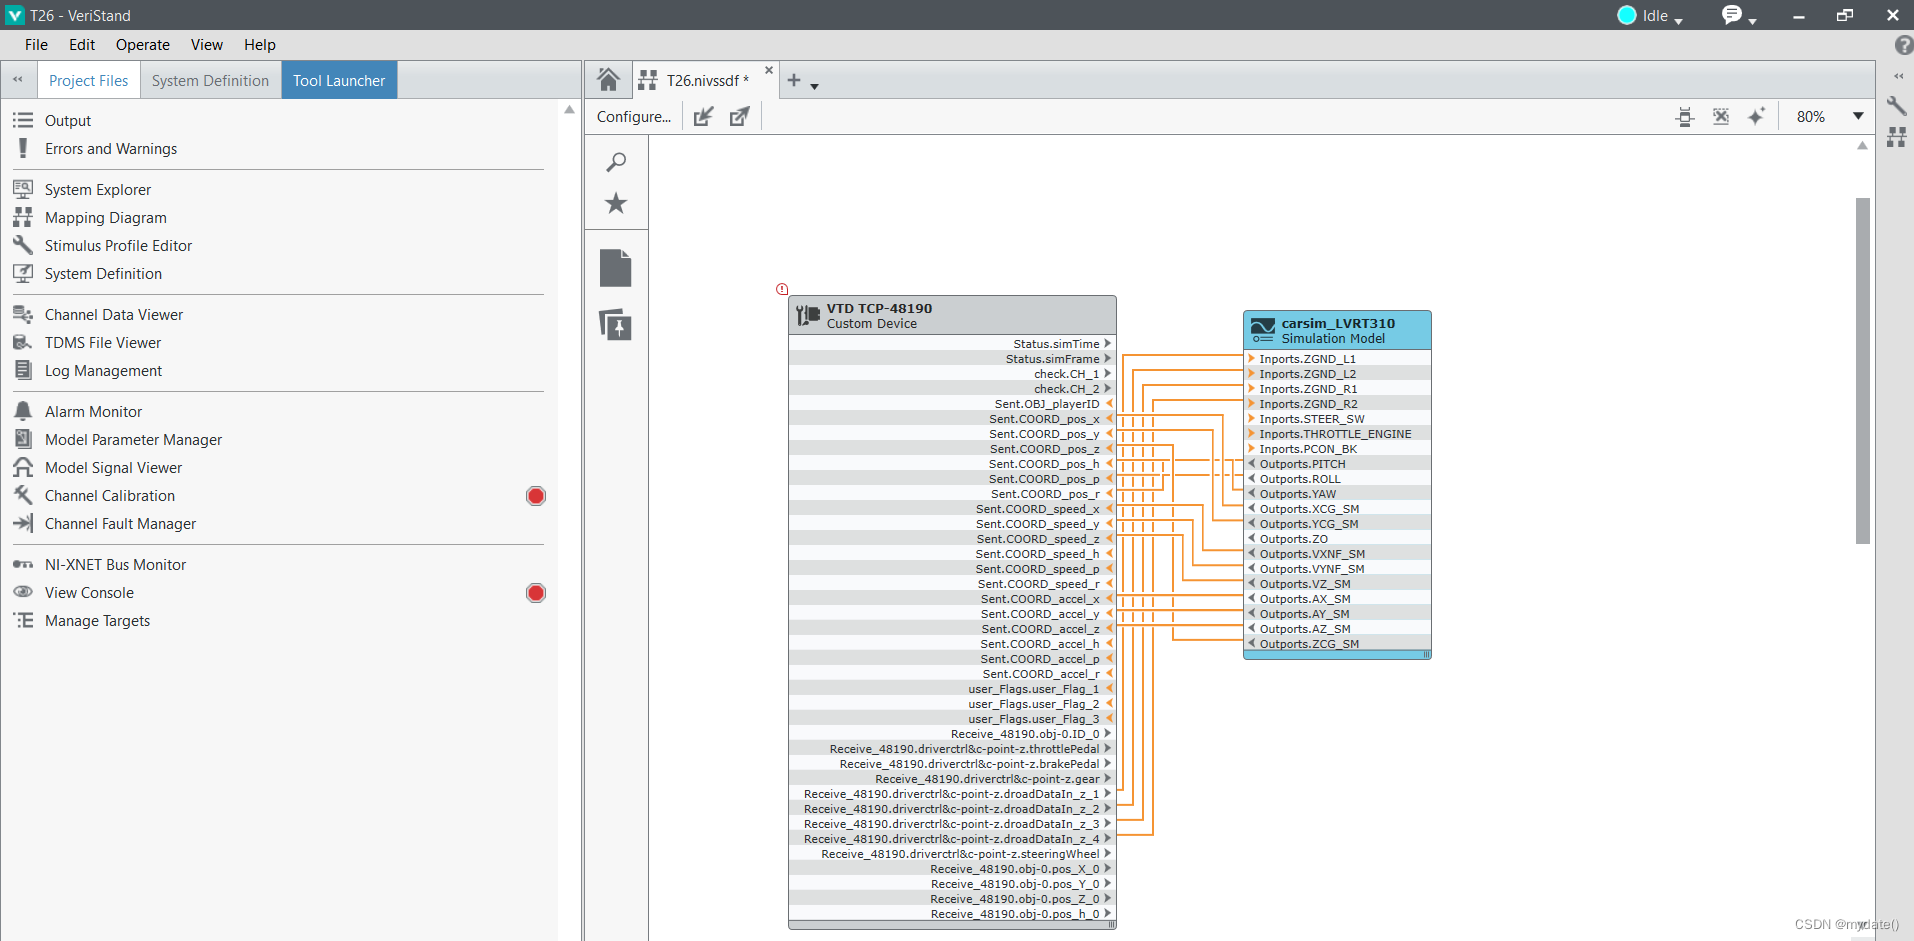The width and height of the screenshot is (1914, 941).
Task: Select the Inports.STEER_SW port row
Action: point(1337,419)
